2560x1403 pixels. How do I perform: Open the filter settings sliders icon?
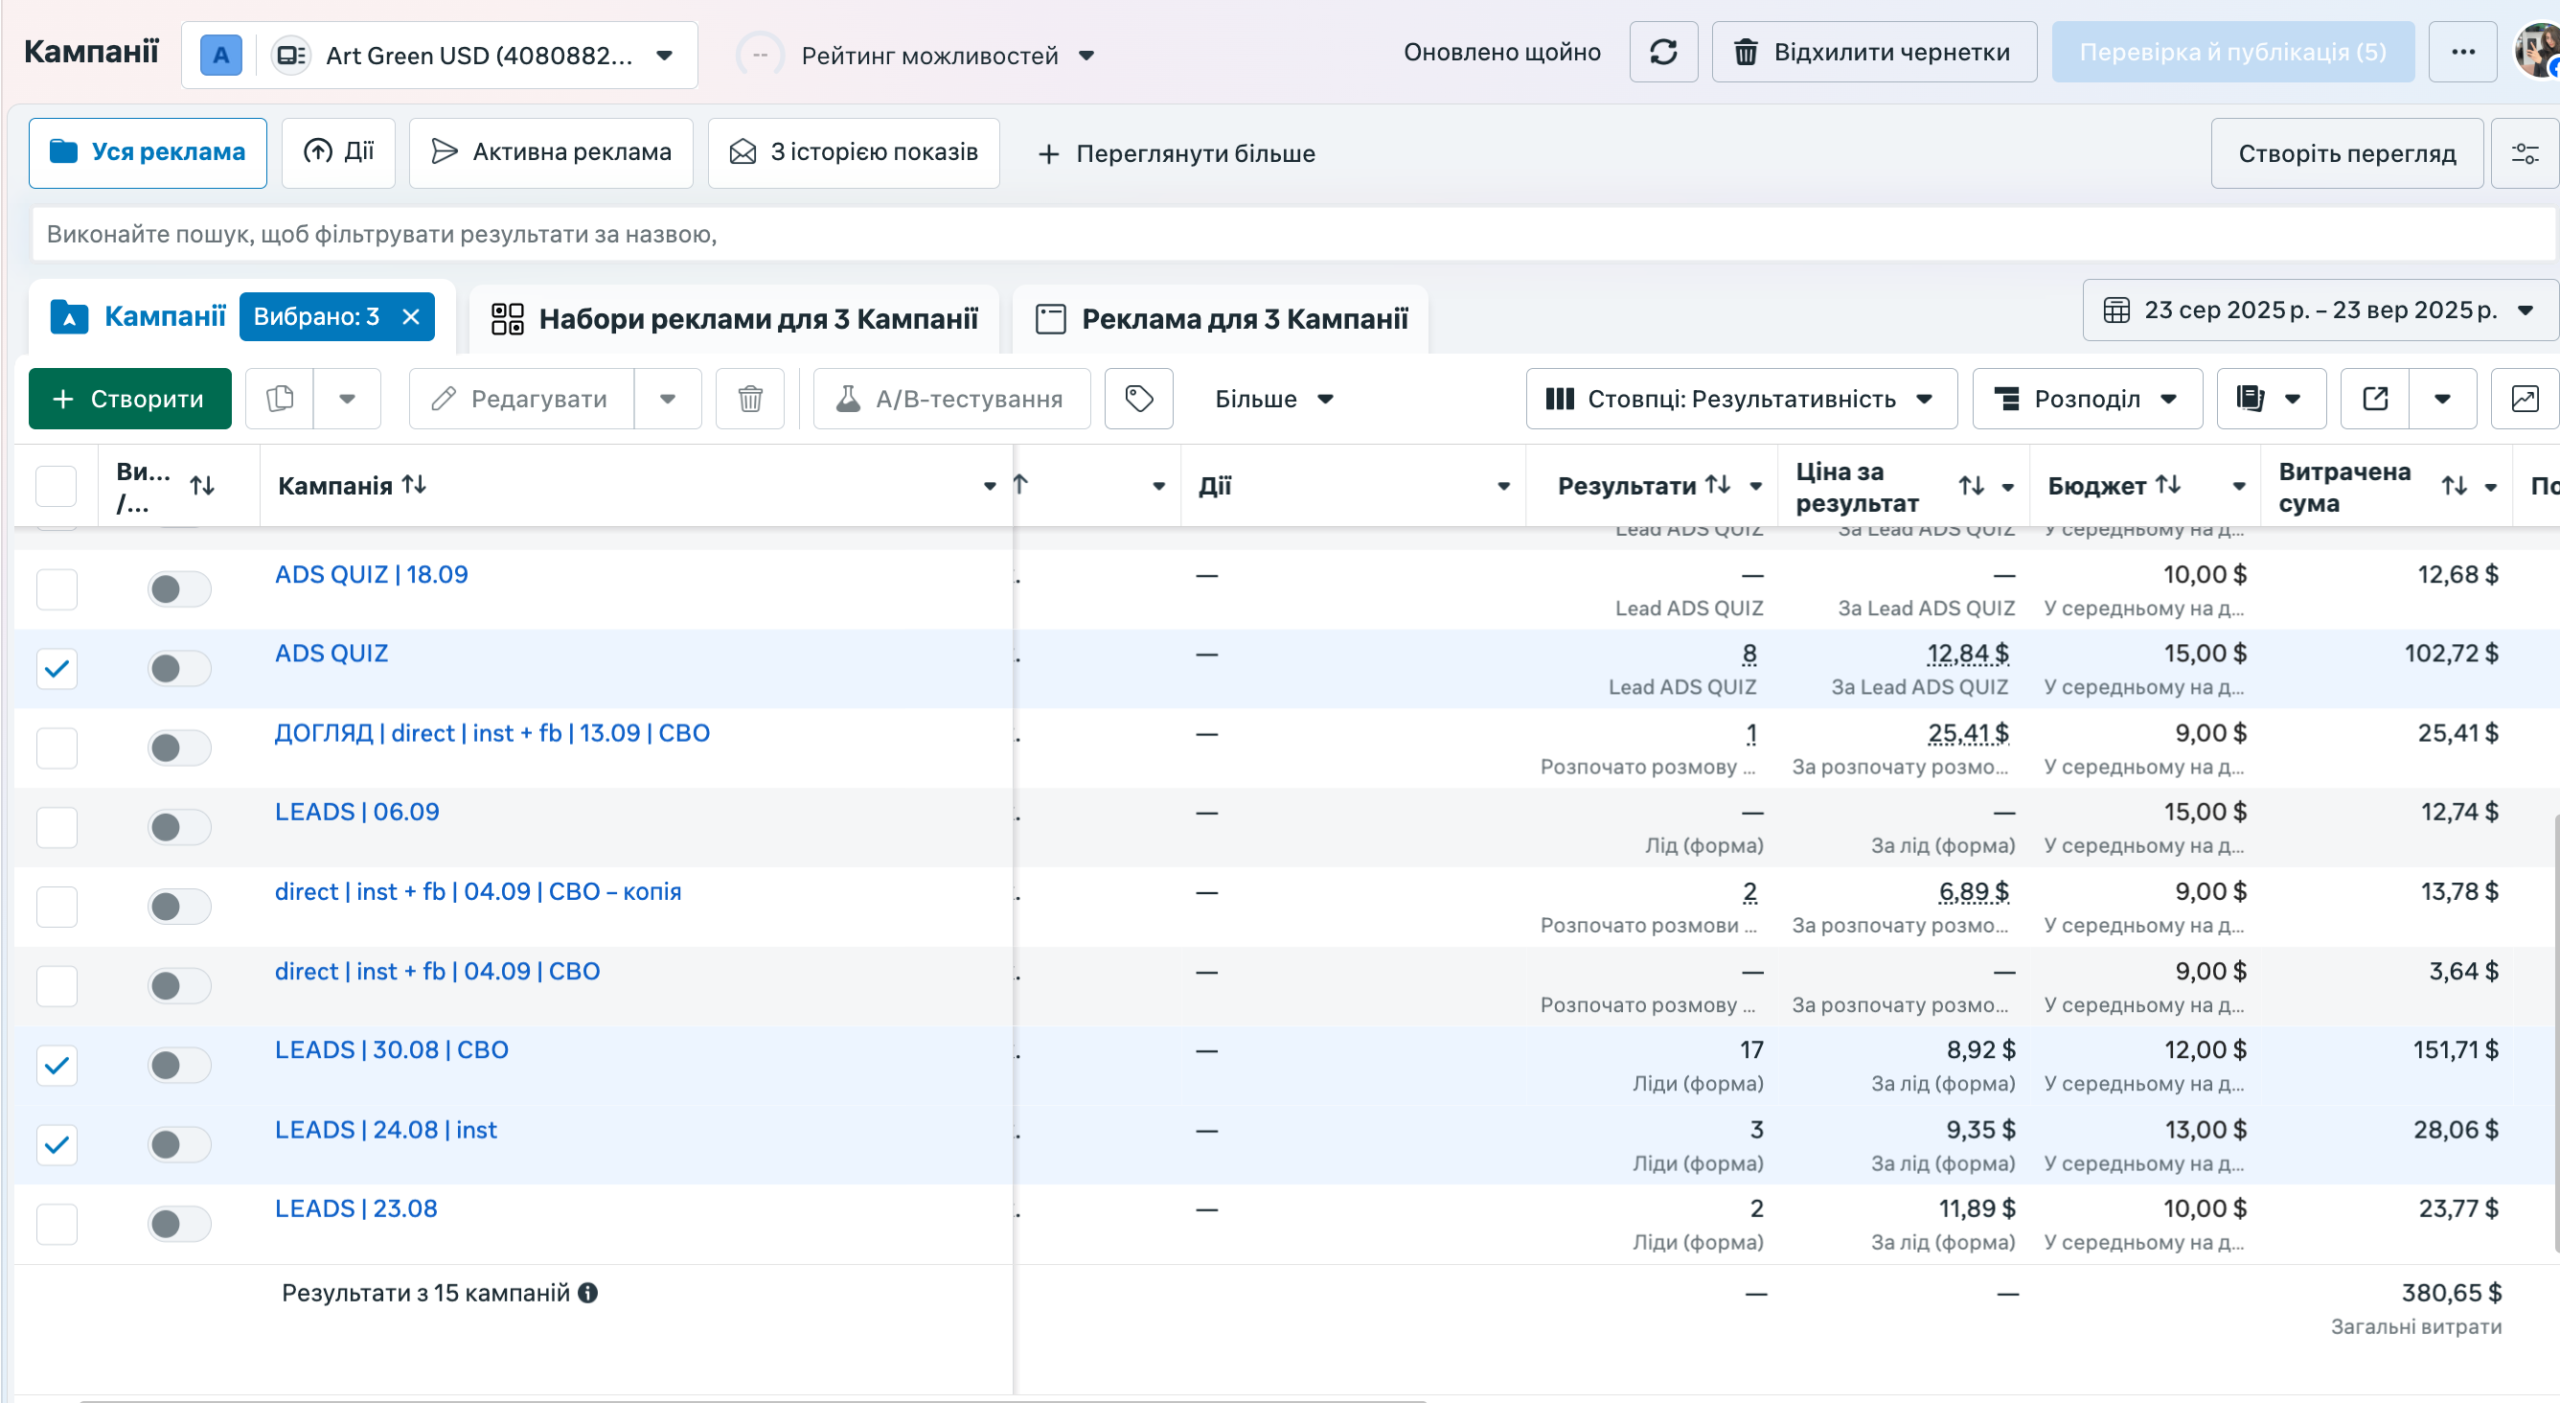point(2524,153)
